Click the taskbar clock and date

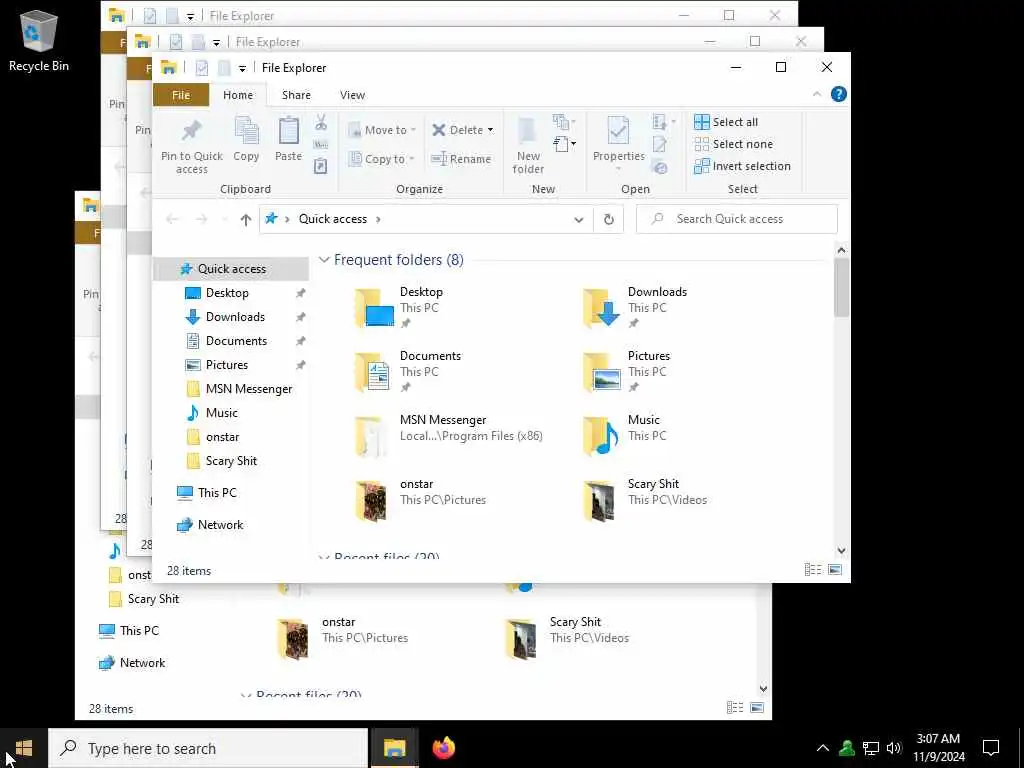pyautogui.click(x=938, y=748)
